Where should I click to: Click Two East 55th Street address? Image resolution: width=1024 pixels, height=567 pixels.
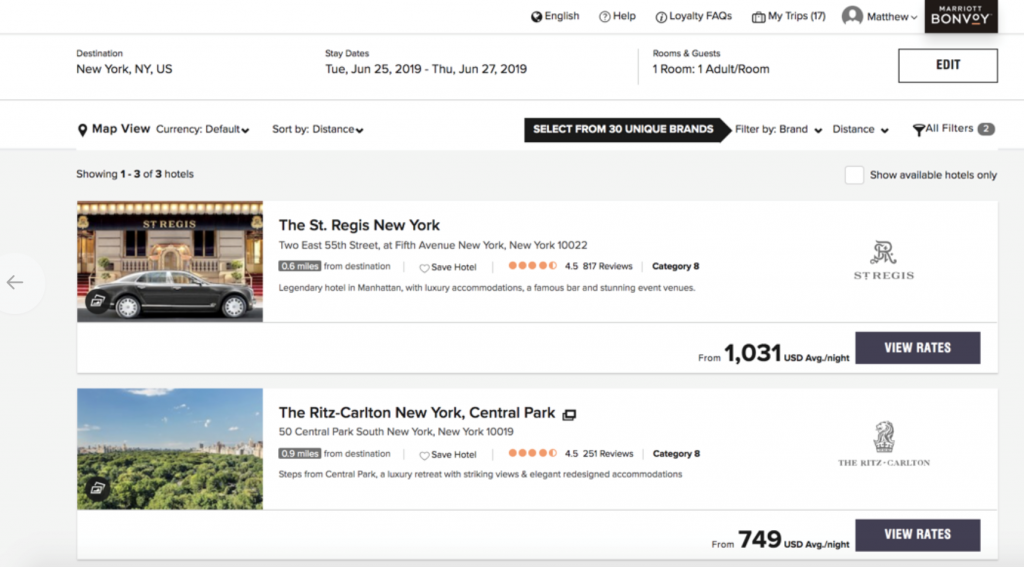[433, 246]
